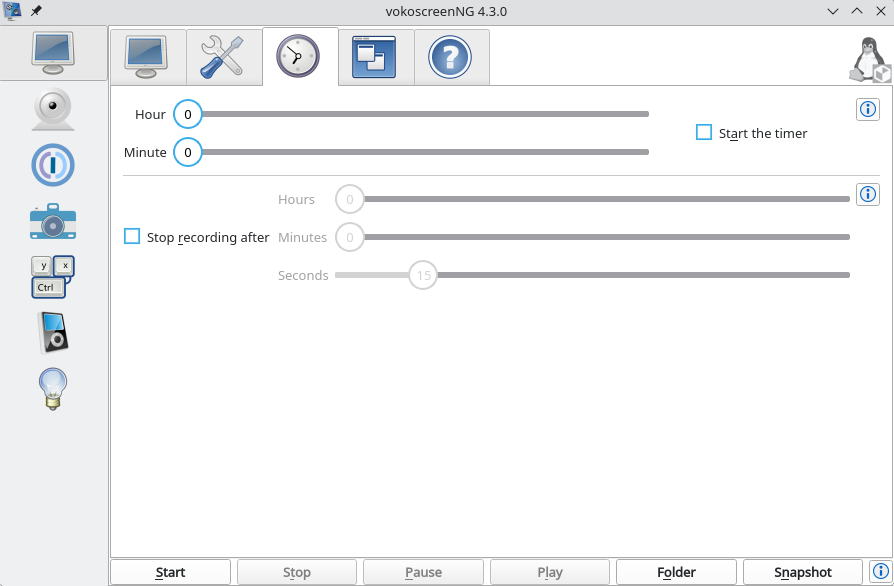Select the camera screenshot mode in sidebar
This screenshot has height=586, width=894.
[x=52, y=221]
